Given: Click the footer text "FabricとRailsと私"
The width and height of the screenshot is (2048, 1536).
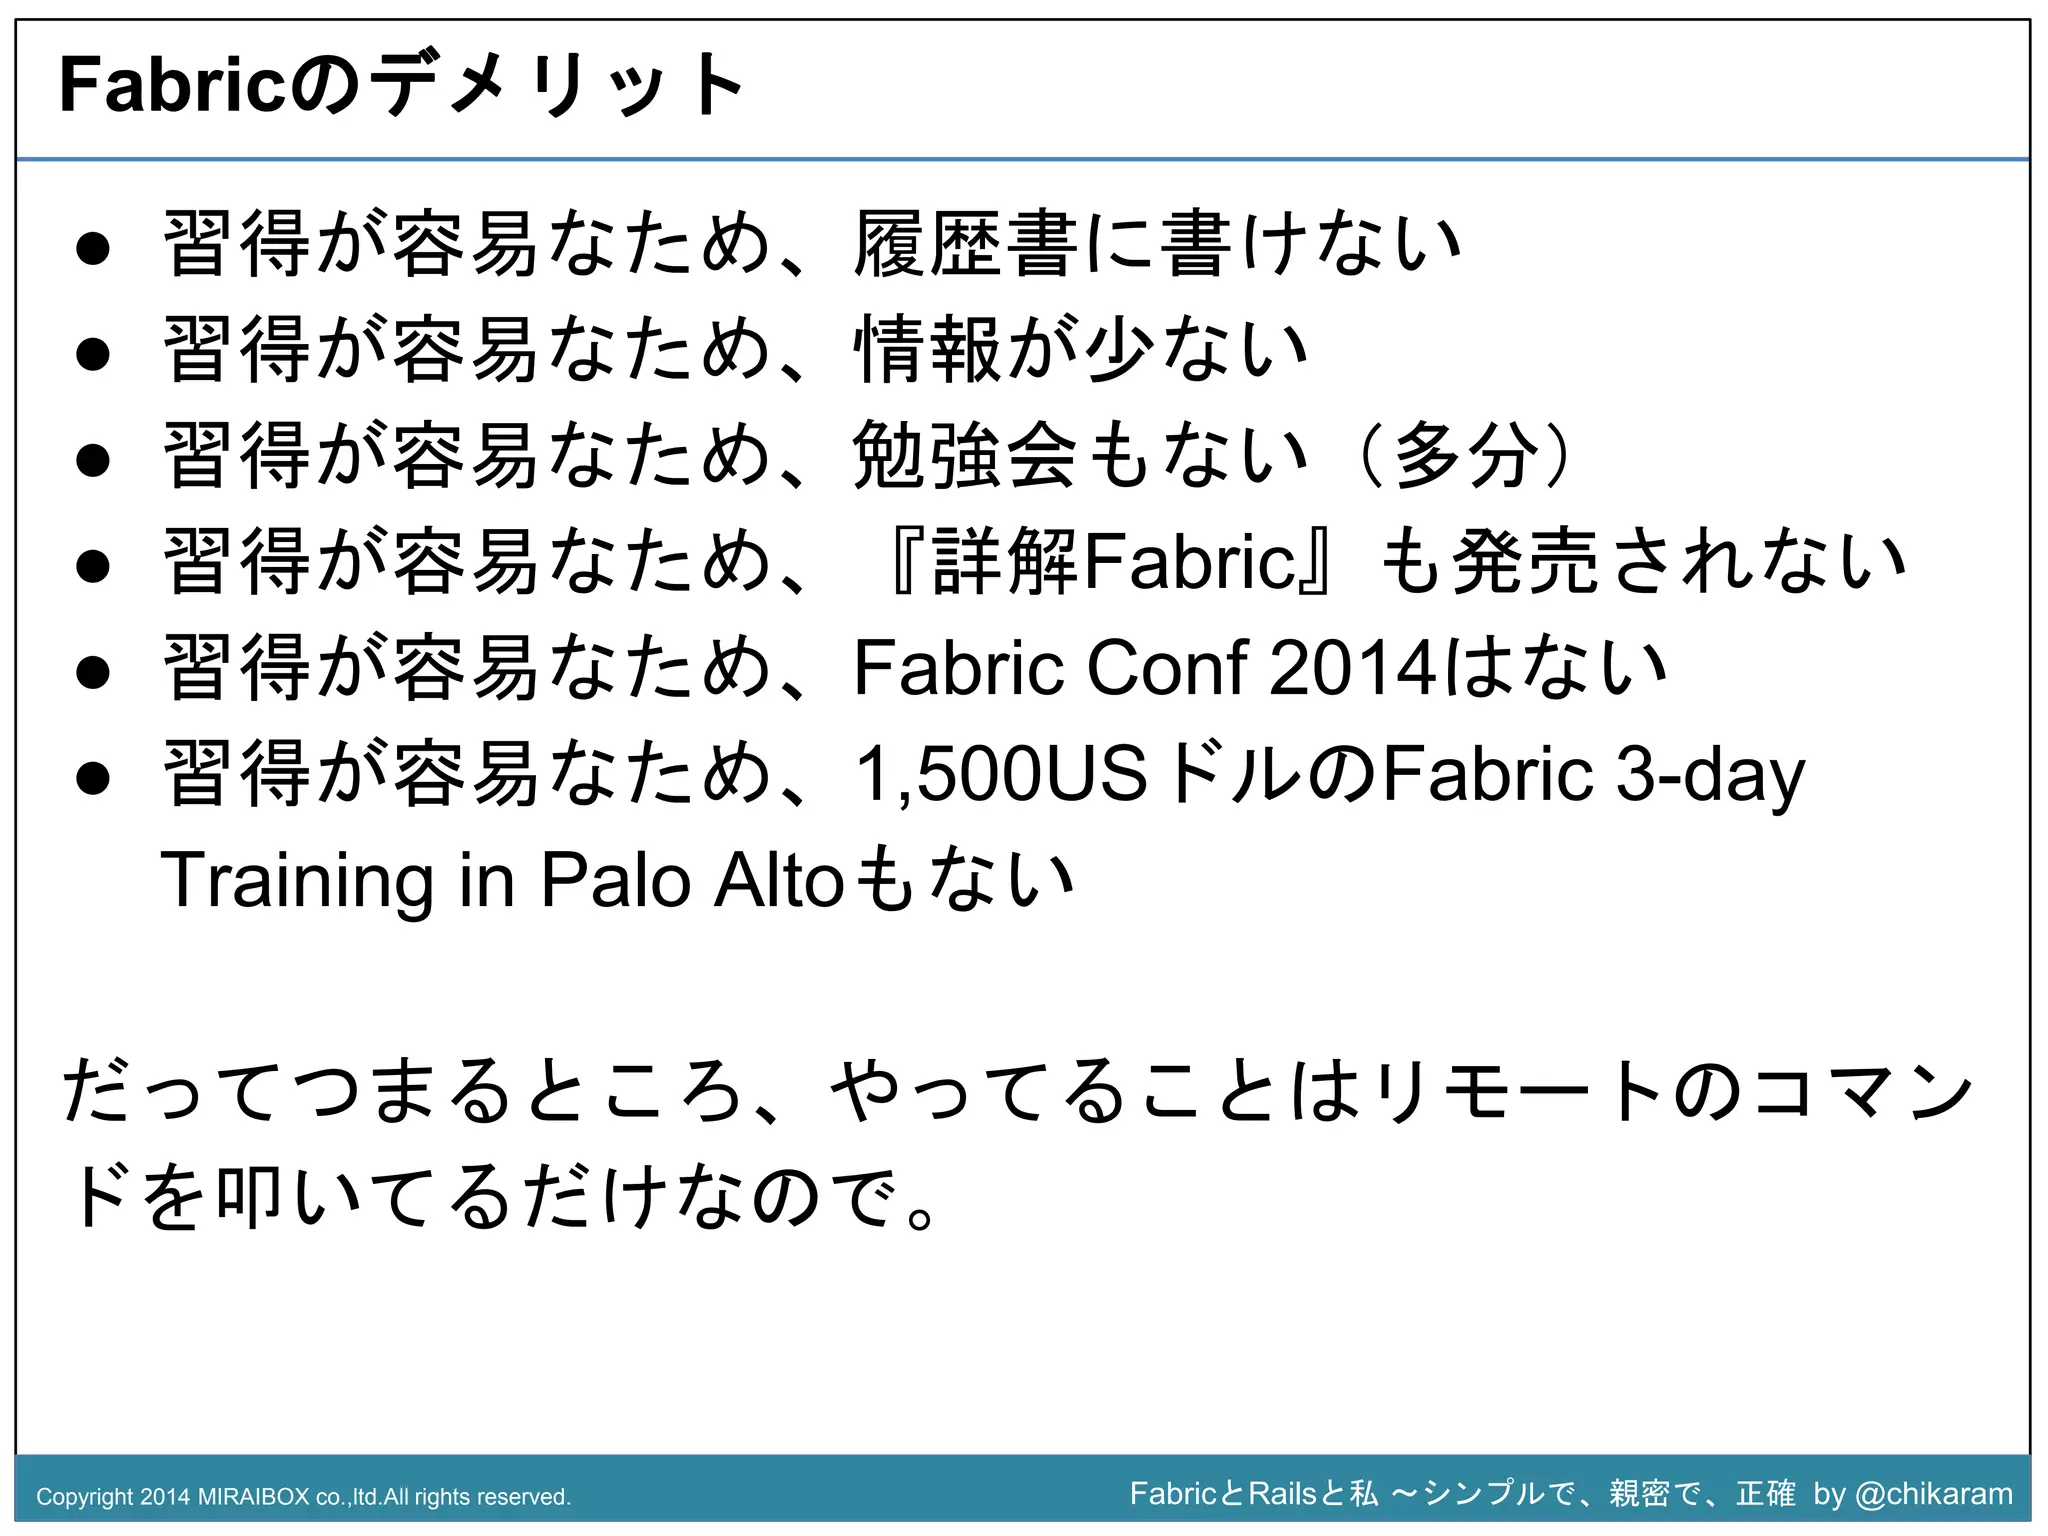Looking at the screenshot, I should pos(1254,1493).
